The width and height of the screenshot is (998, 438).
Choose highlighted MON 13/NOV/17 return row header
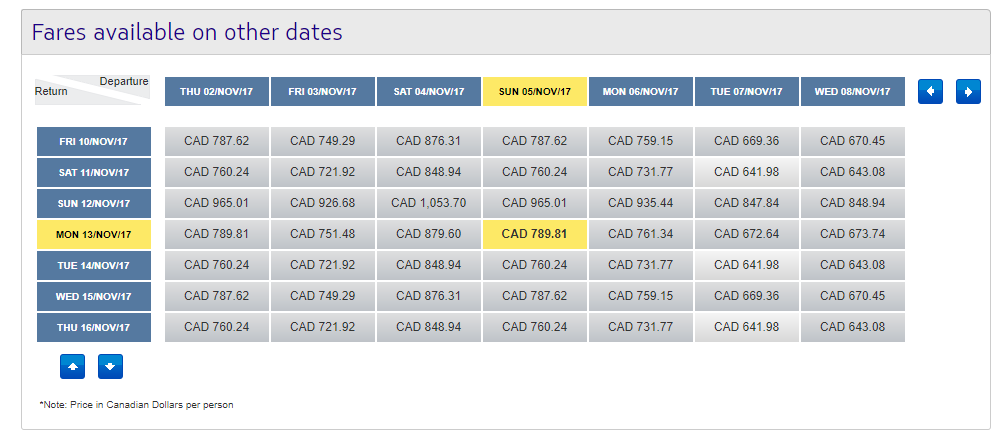pos(94,234)
